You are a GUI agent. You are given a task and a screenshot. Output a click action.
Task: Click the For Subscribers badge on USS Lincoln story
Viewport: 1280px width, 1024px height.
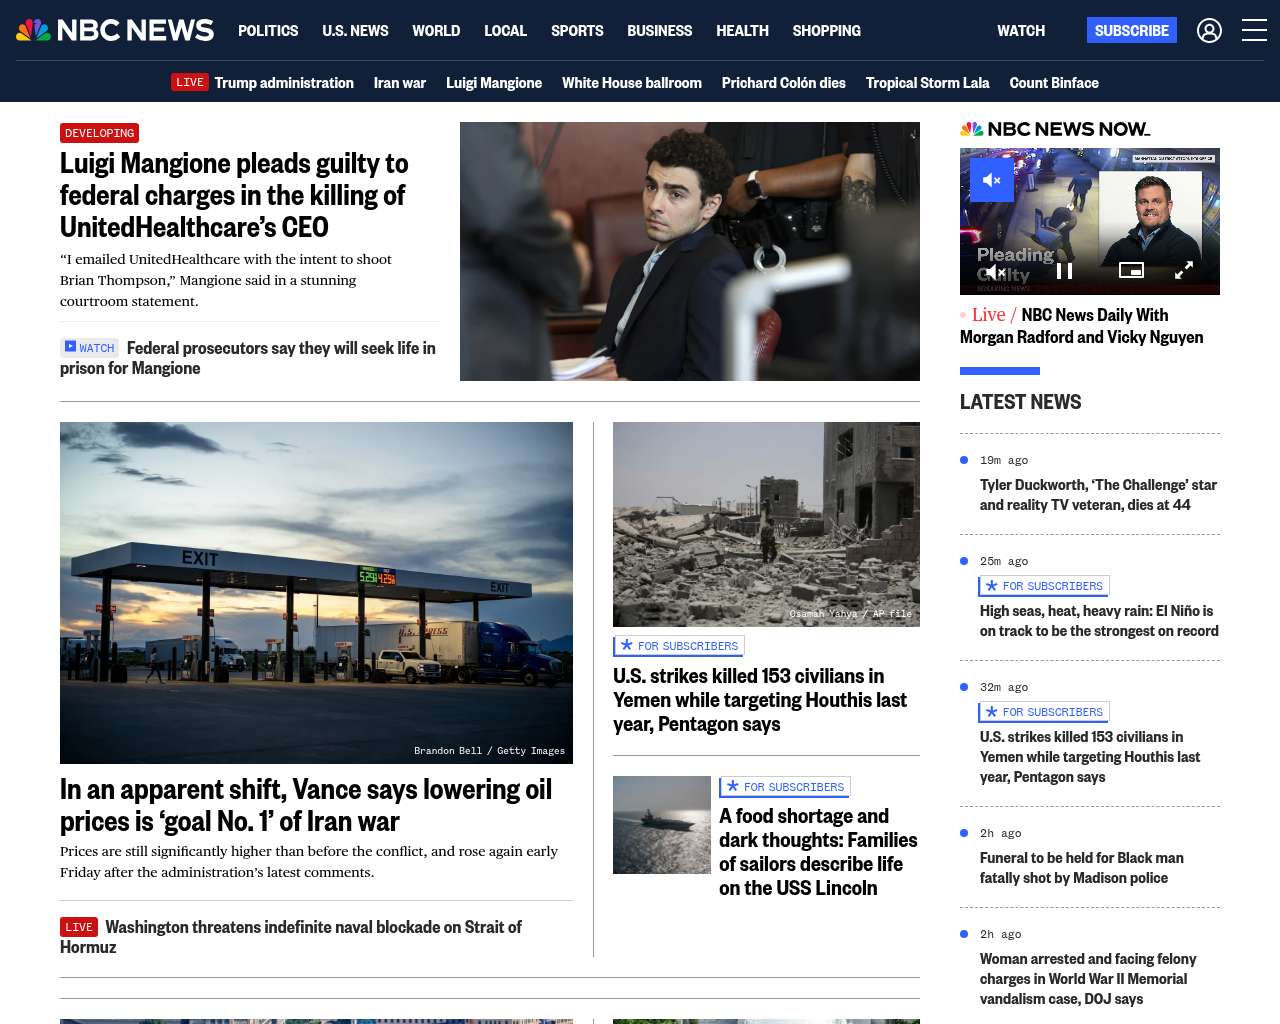tap(785, 787)
